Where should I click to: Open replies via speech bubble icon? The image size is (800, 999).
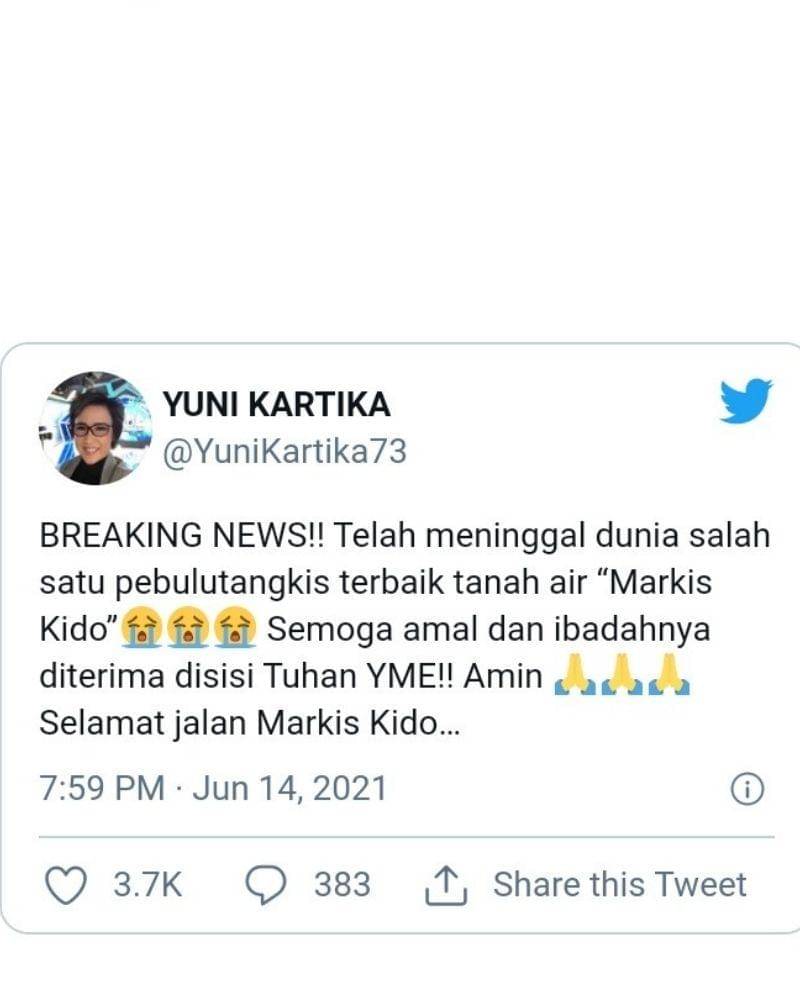266,885
